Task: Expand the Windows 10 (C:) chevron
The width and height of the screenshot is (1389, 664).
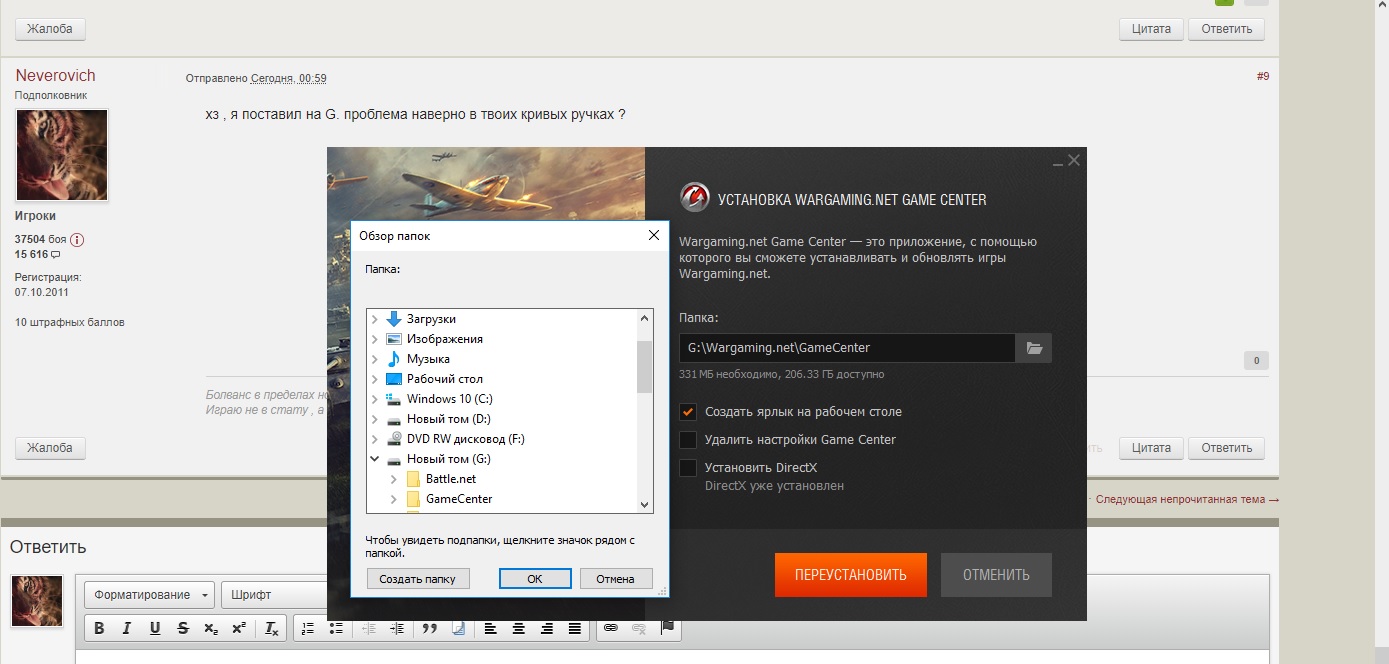Action: [x=375, y=399]
